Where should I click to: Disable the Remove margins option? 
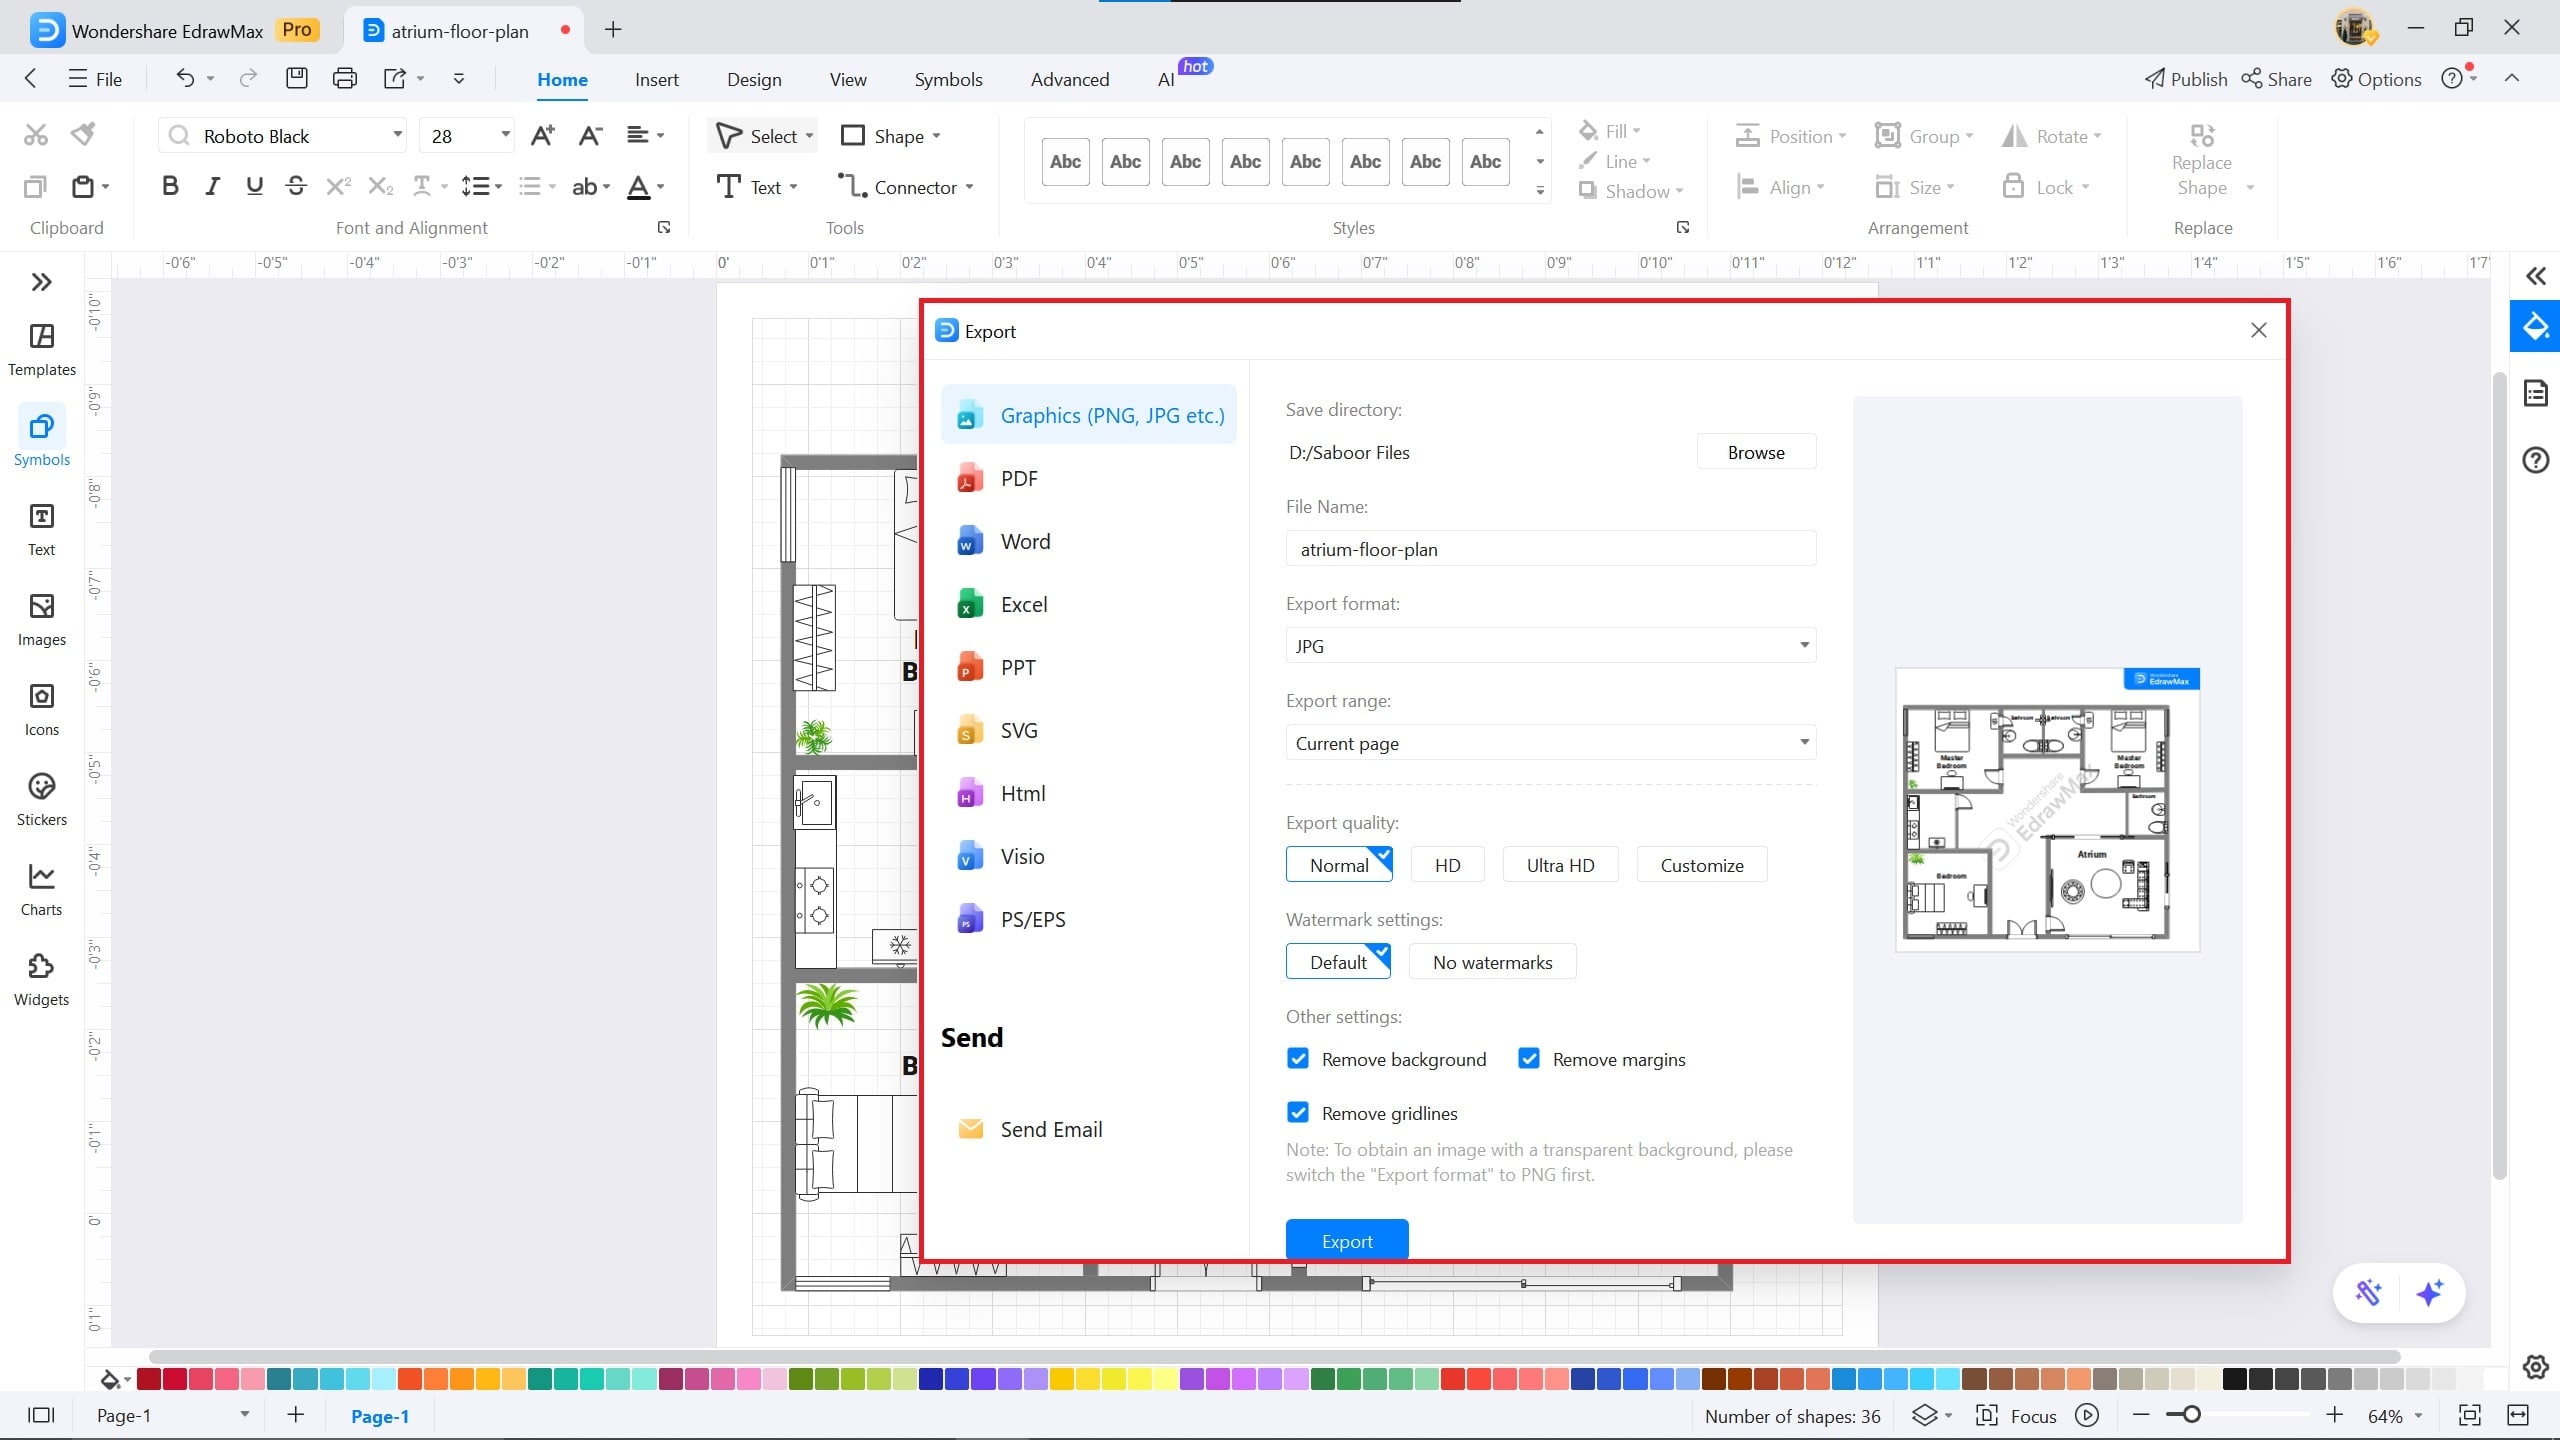point(1529,1058)
